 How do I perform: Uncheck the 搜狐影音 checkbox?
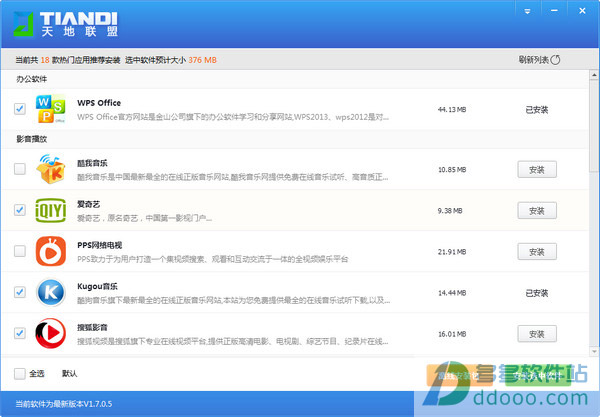(x=20, y=333)
